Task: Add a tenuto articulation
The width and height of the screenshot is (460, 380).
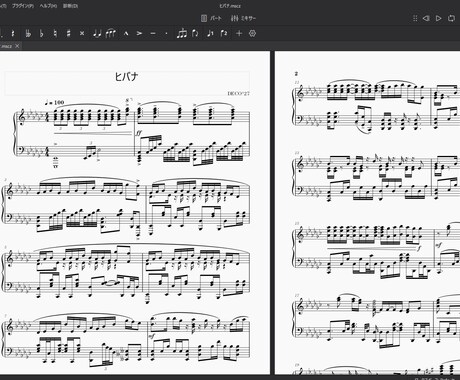Action: point(153,33)
